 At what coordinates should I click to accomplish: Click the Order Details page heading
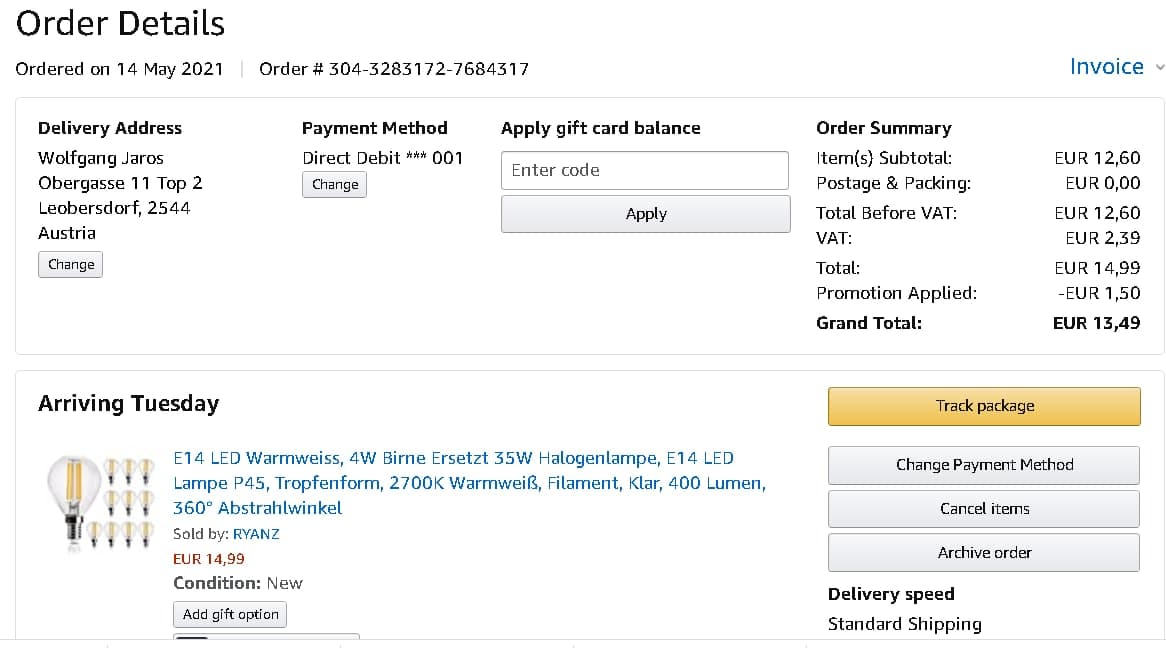(120, 23)
